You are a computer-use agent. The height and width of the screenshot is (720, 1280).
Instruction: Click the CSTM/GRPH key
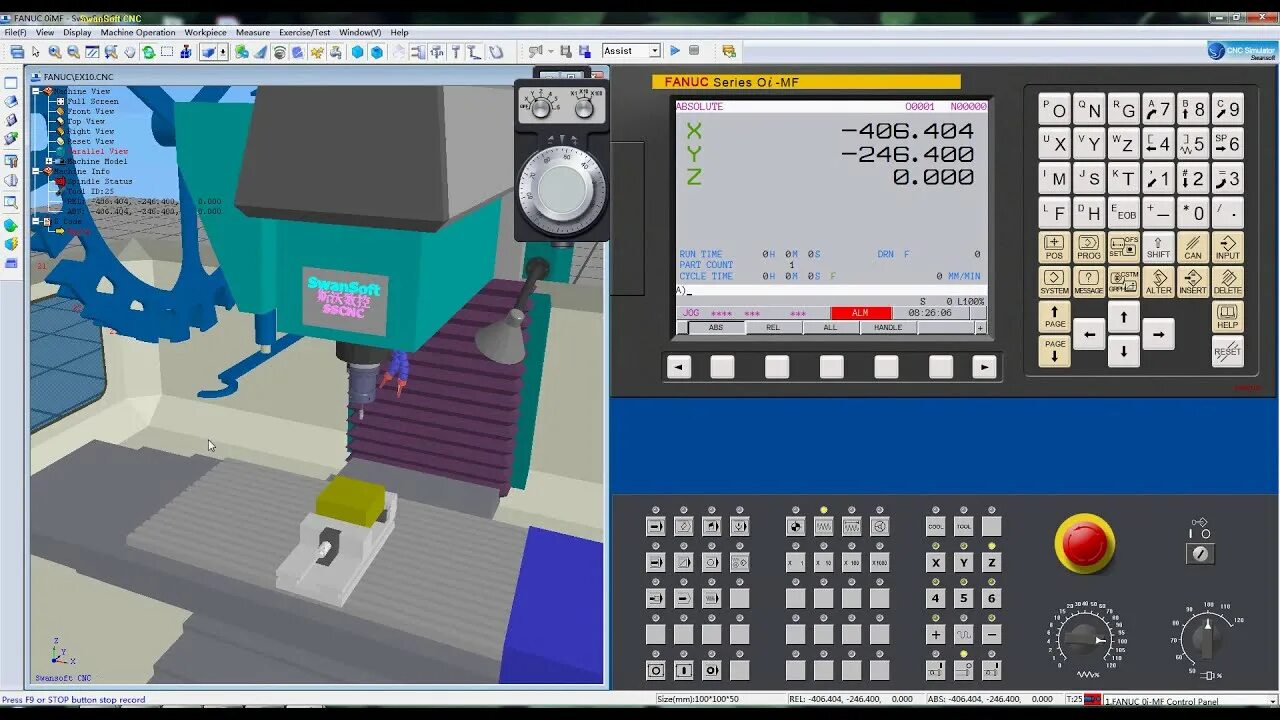1123,283
